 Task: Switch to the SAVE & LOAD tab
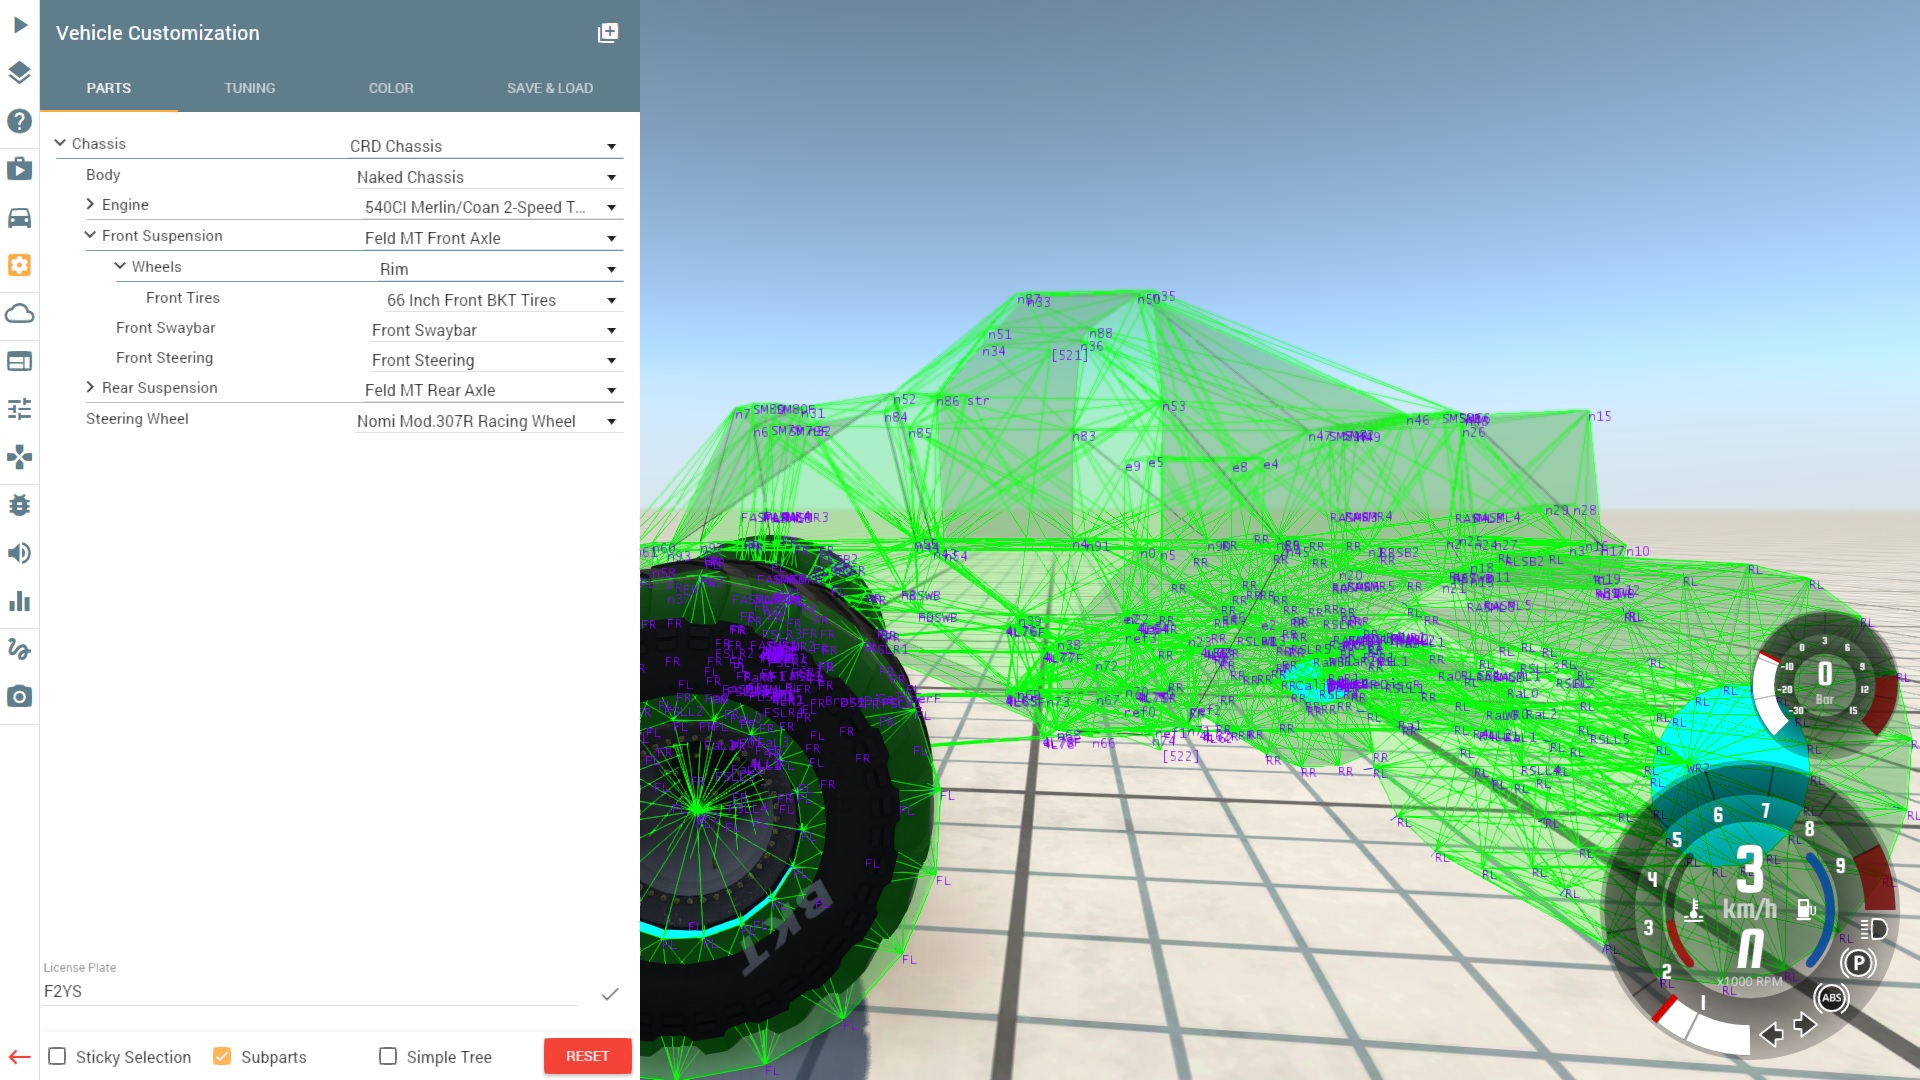coord(550,88)
